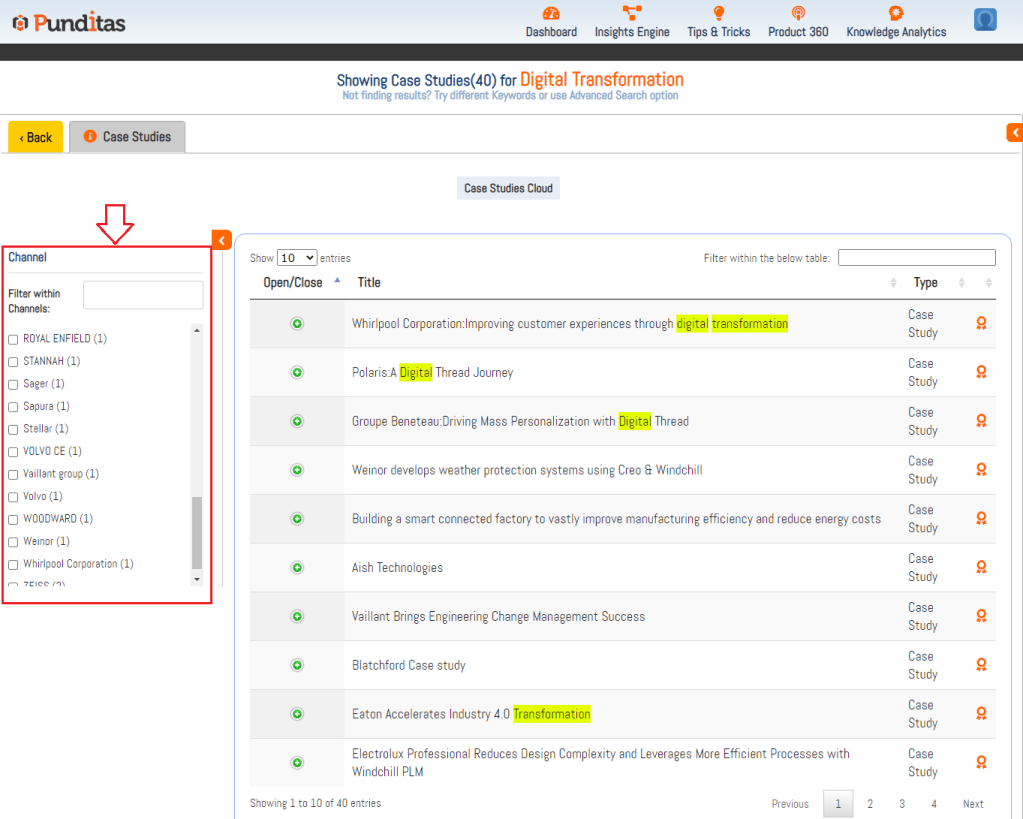This screenshot has width=1023, height=819.
Task: Open the Dashboard gauge icon
Action: [x=551, y=13]
